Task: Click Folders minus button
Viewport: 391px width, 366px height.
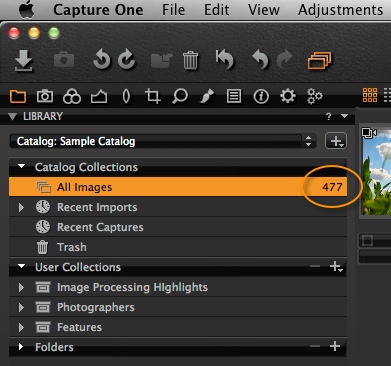Action: point(315,346)
